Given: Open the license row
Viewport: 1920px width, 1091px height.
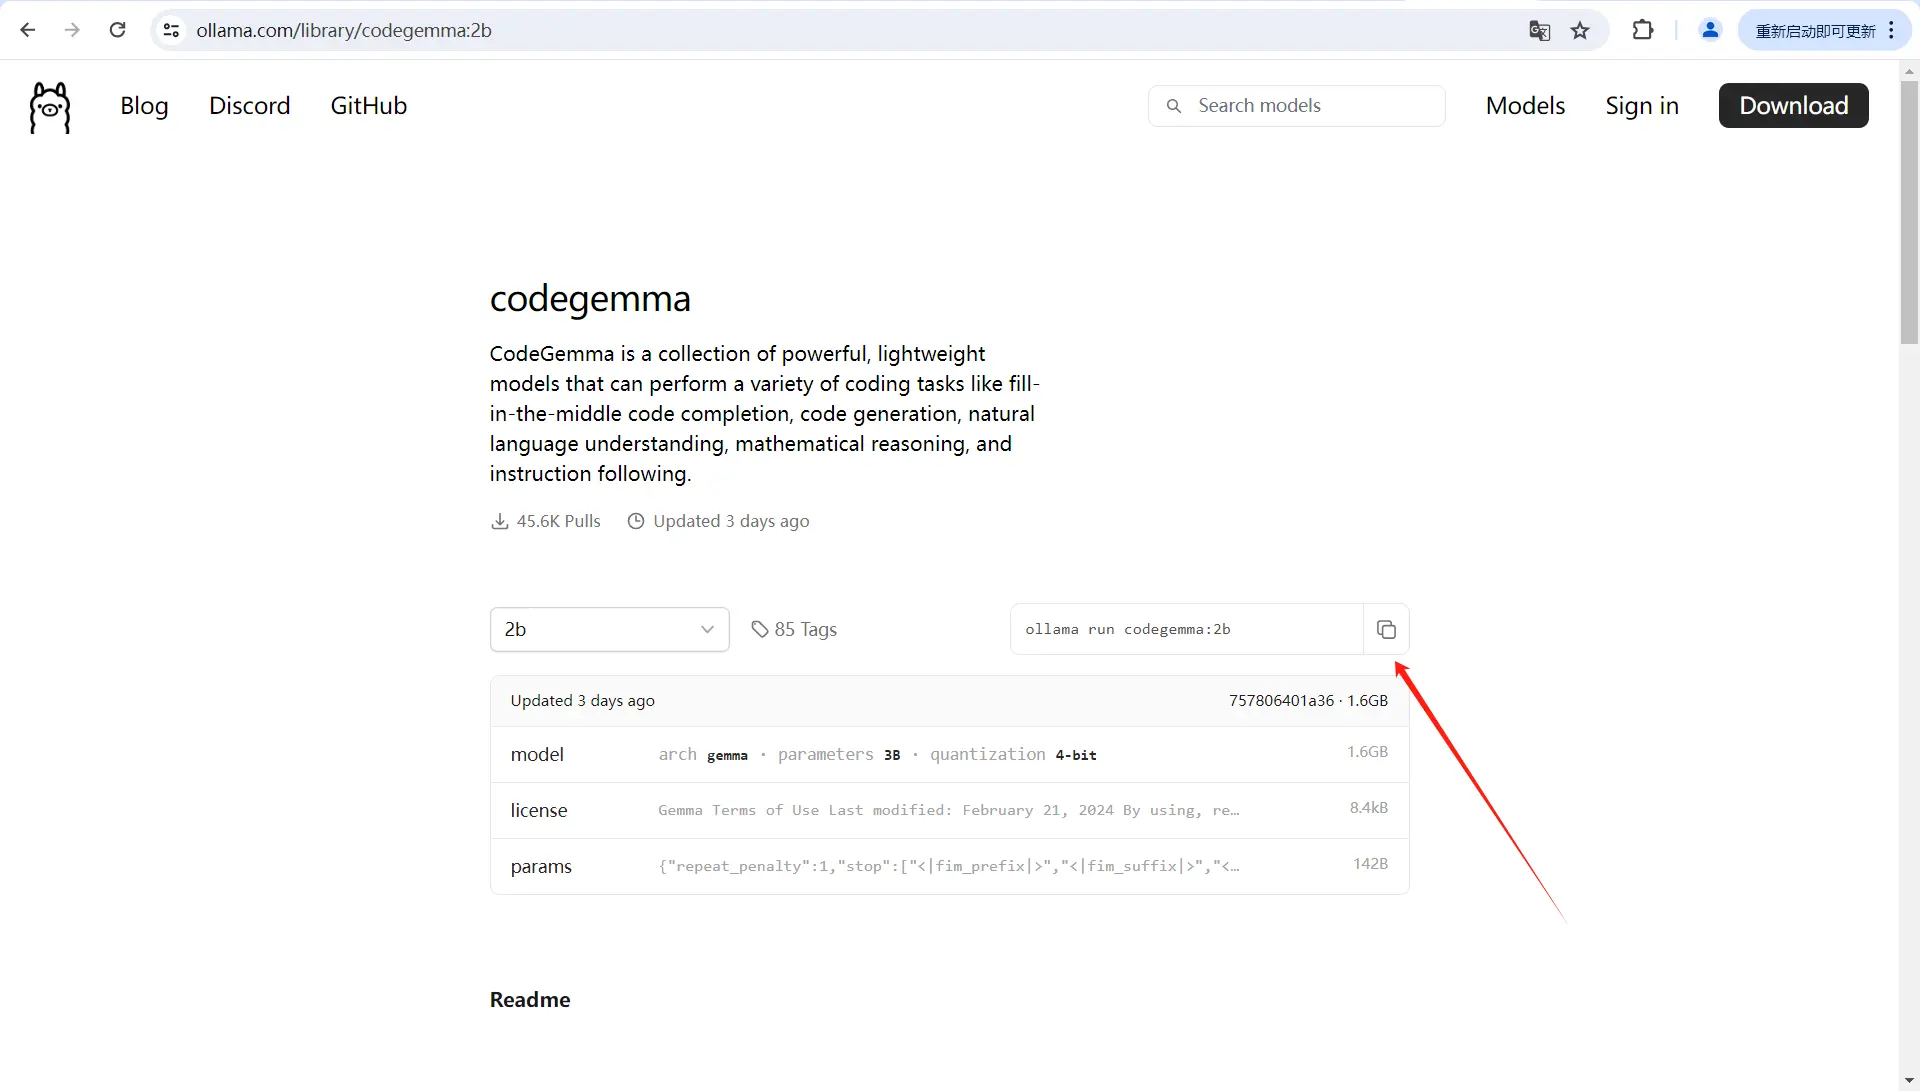Looking at the screenshot, I should coord(949,811).
